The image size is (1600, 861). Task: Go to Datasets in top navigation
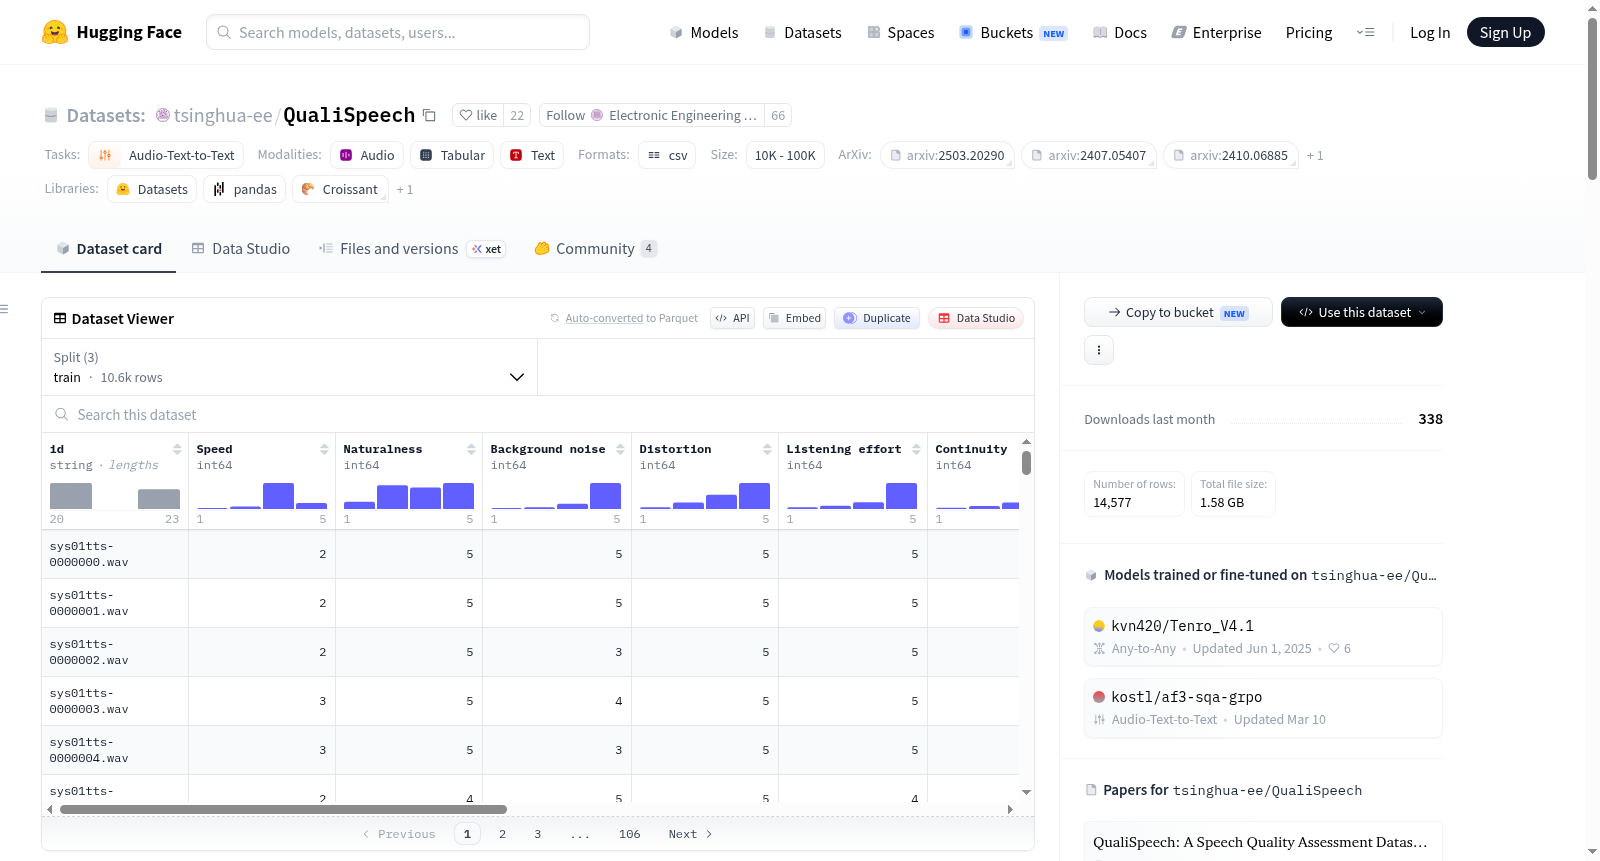tap(803, 32)
